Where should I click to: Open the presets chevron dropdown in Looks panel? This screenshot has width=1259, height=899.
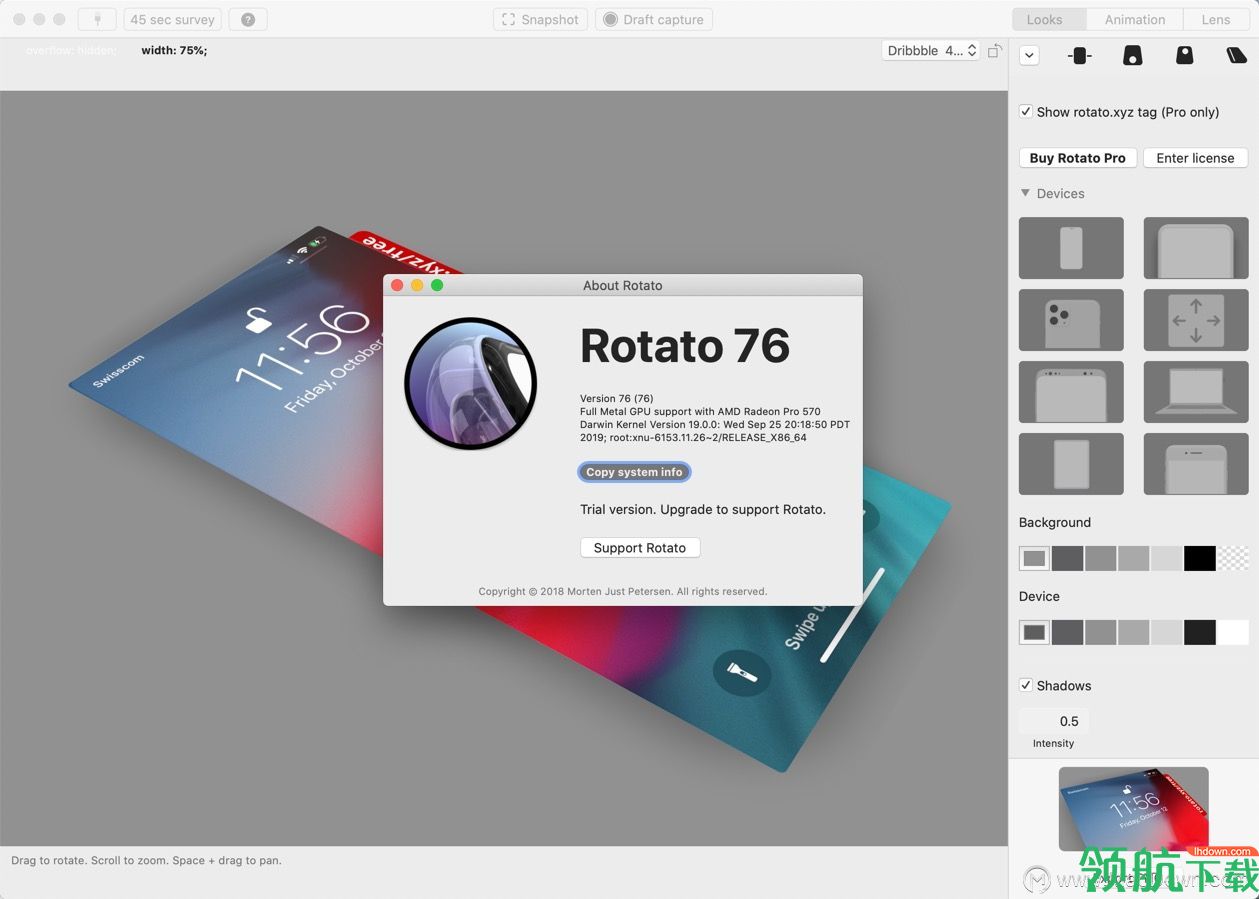click(x=1029, y=56)
